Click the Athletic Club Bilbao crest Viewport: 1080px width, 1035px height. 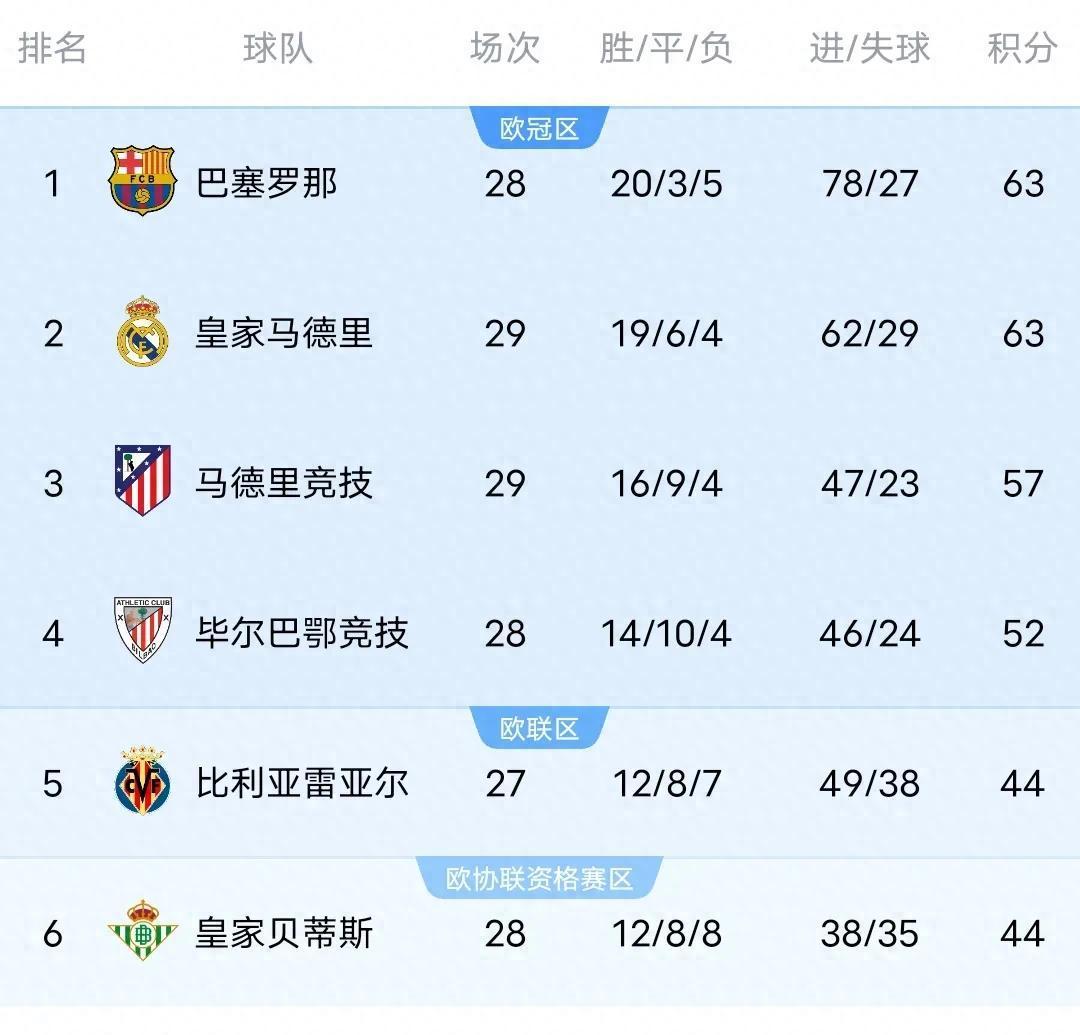click(143, 630)
